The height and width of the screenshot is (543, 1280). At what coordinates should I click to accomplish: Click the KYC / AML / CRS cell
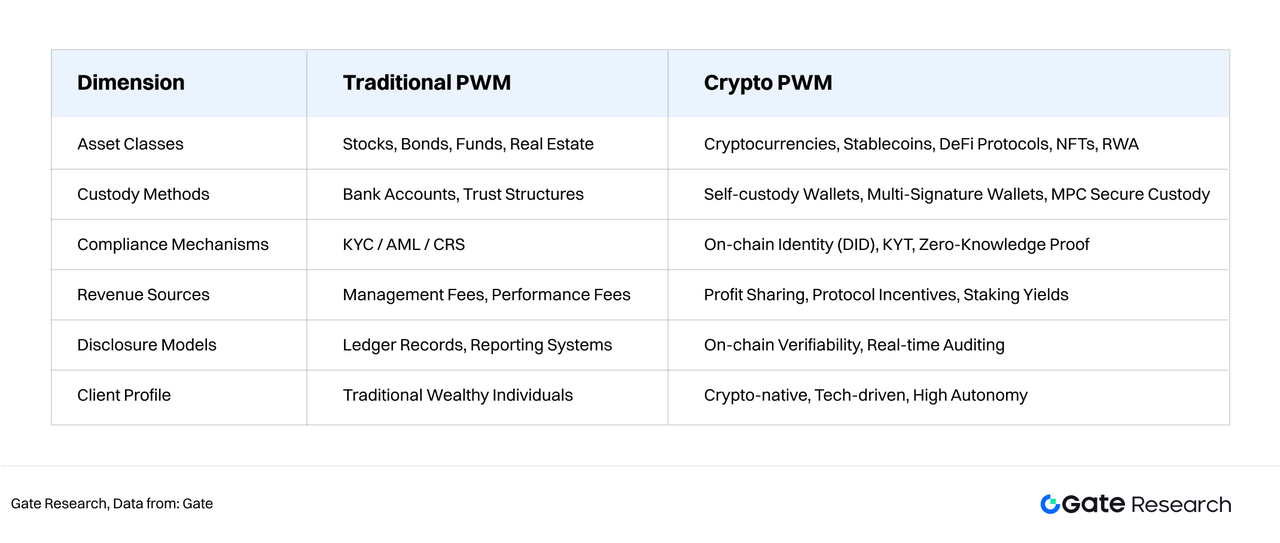404,244
